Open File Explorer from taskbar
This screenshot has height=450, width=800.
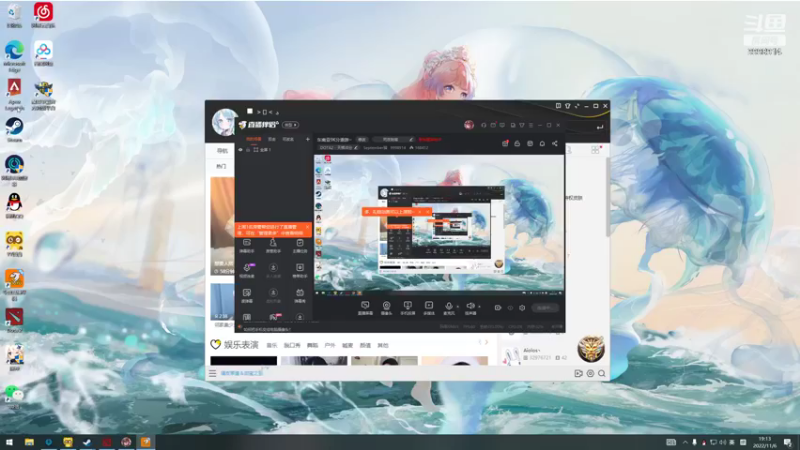29,442
